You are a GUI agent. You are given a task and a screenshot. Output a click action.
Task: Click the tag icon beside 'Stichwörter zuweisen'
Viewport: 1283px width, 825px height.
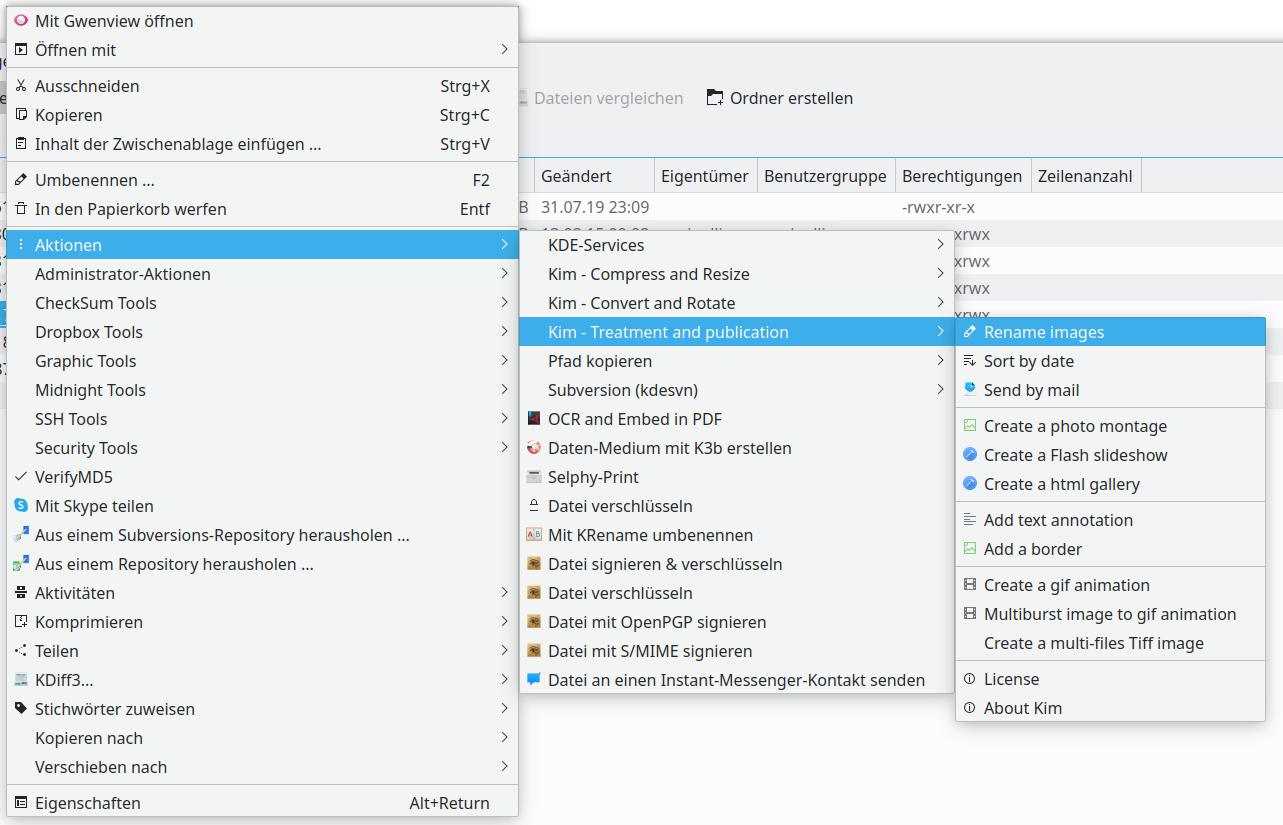click(21, 709)
